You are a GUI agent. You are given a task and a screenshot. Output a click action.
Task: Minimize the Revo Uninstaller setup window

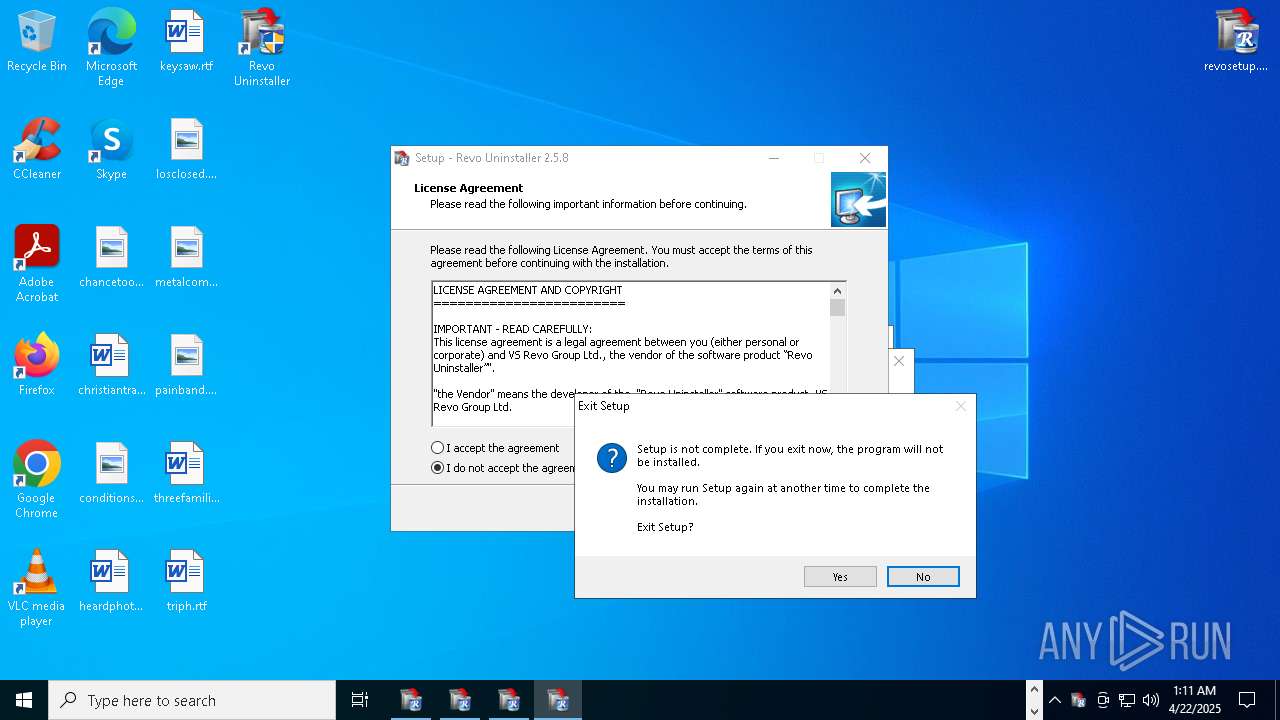(x=774, y=158)
